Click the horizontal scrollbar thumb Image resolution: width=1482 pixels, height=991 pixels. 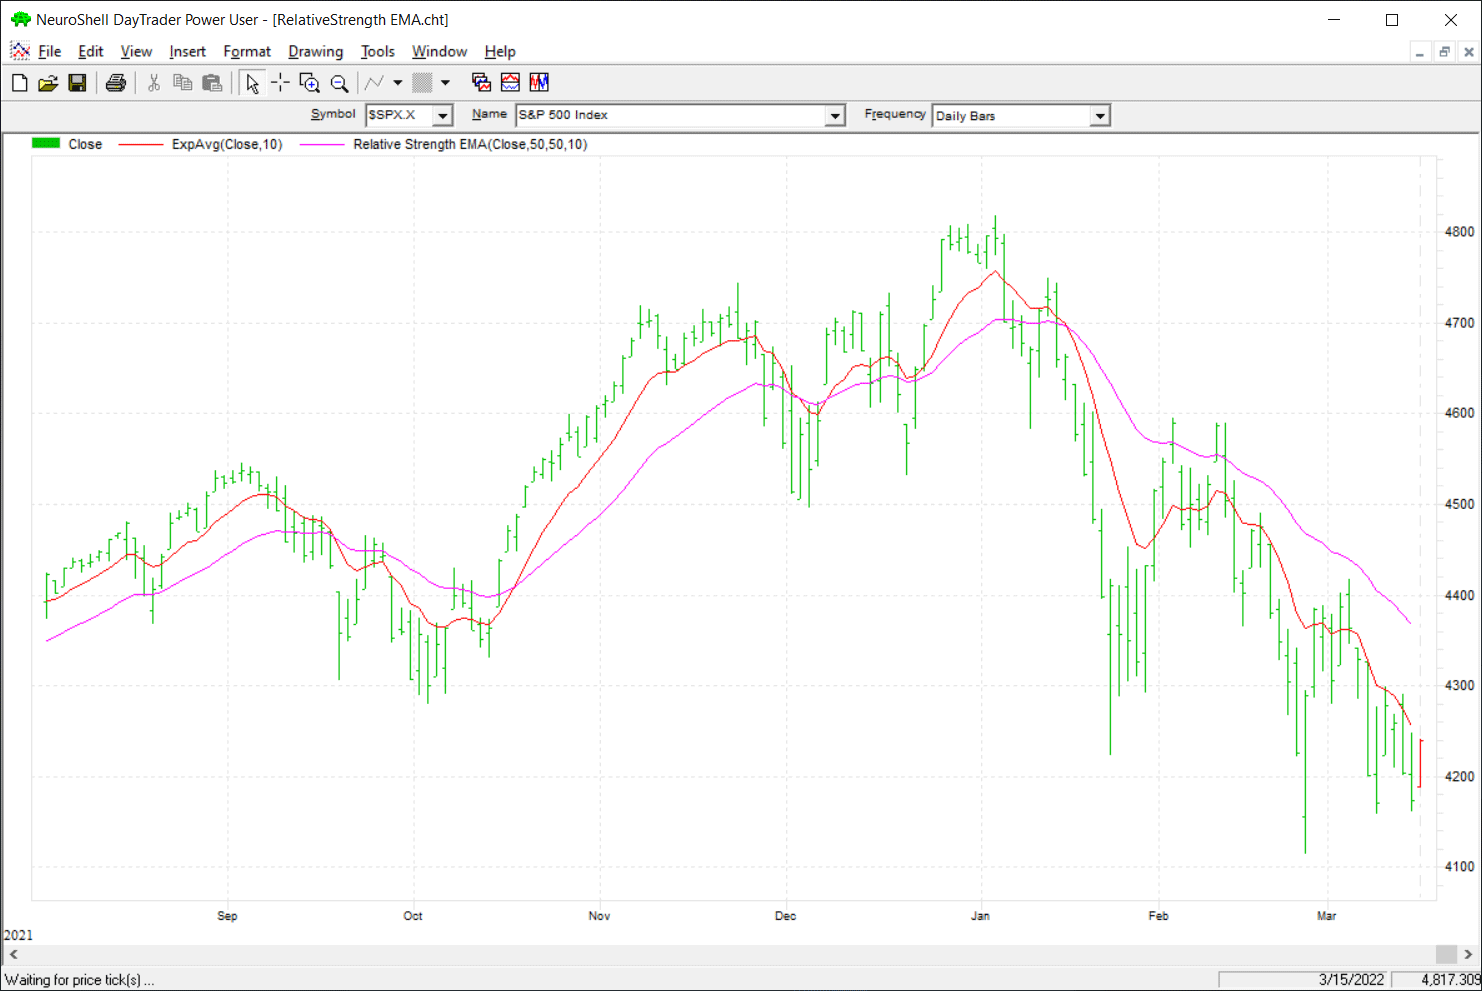(x=1446, y=954)
